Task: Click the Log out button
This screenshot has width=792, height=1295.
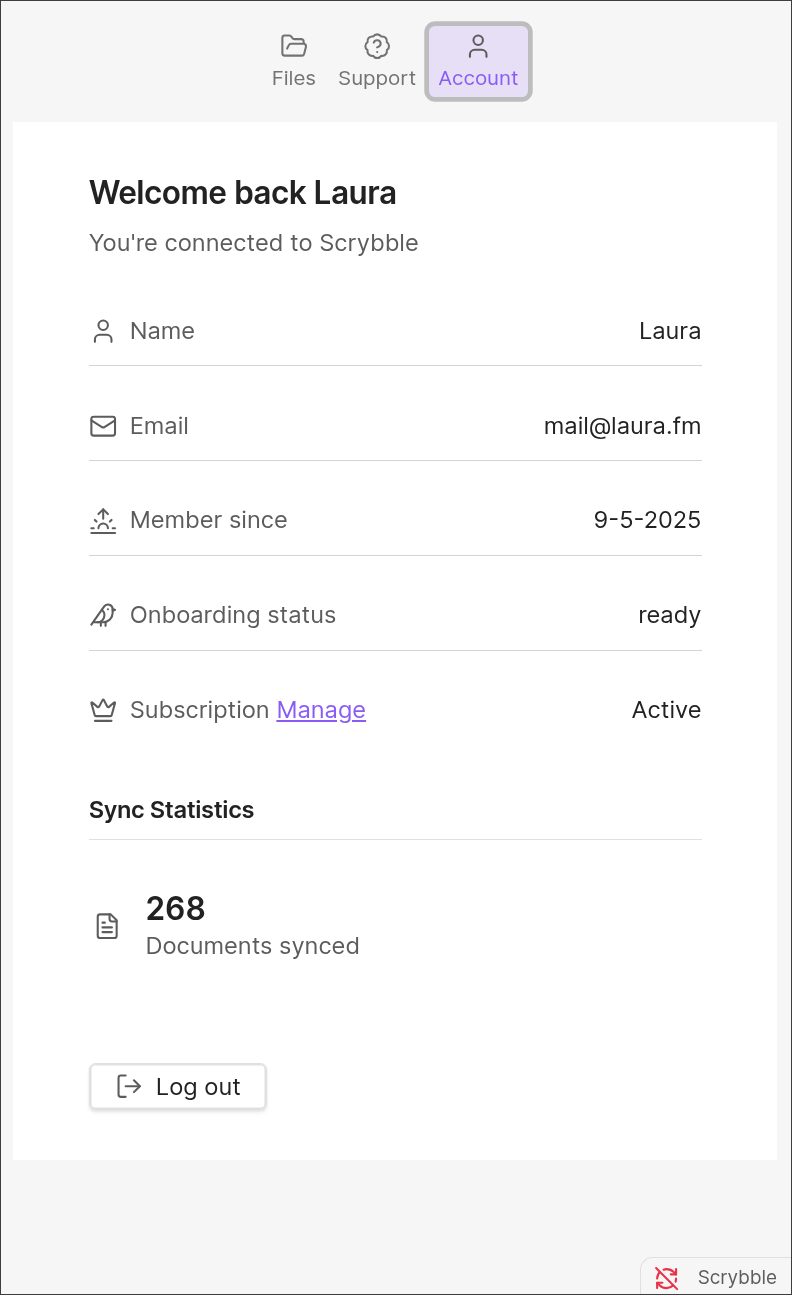Action: (x=178, y=1087)
